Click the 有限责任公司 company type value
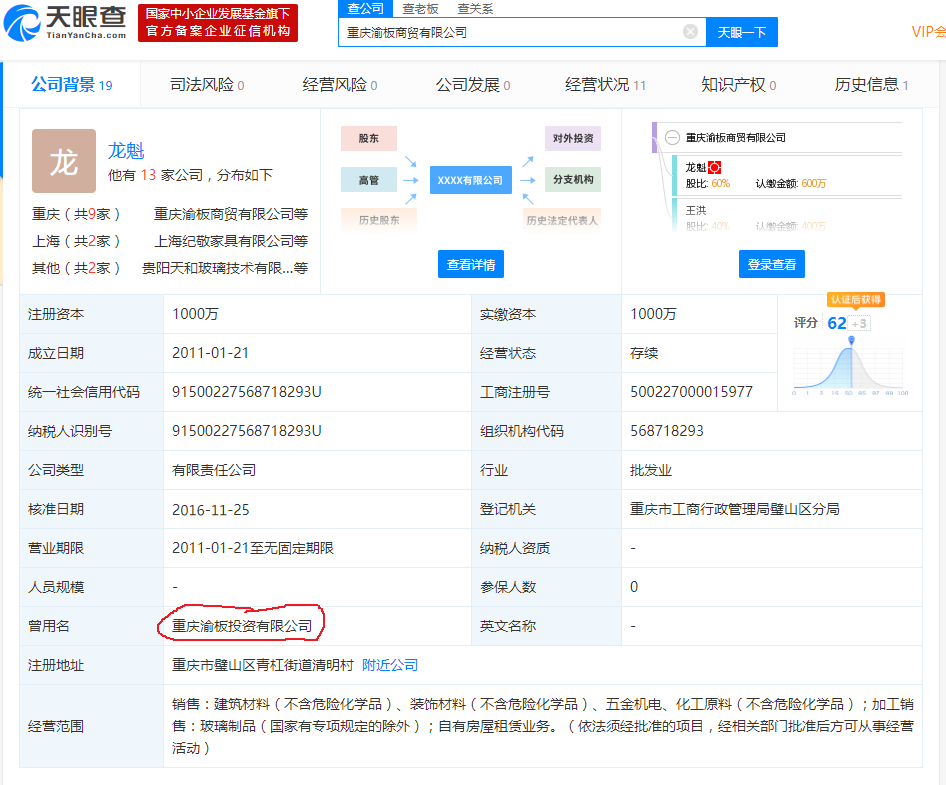The width and height of the screenshot is (946, 785). point(214,470)
